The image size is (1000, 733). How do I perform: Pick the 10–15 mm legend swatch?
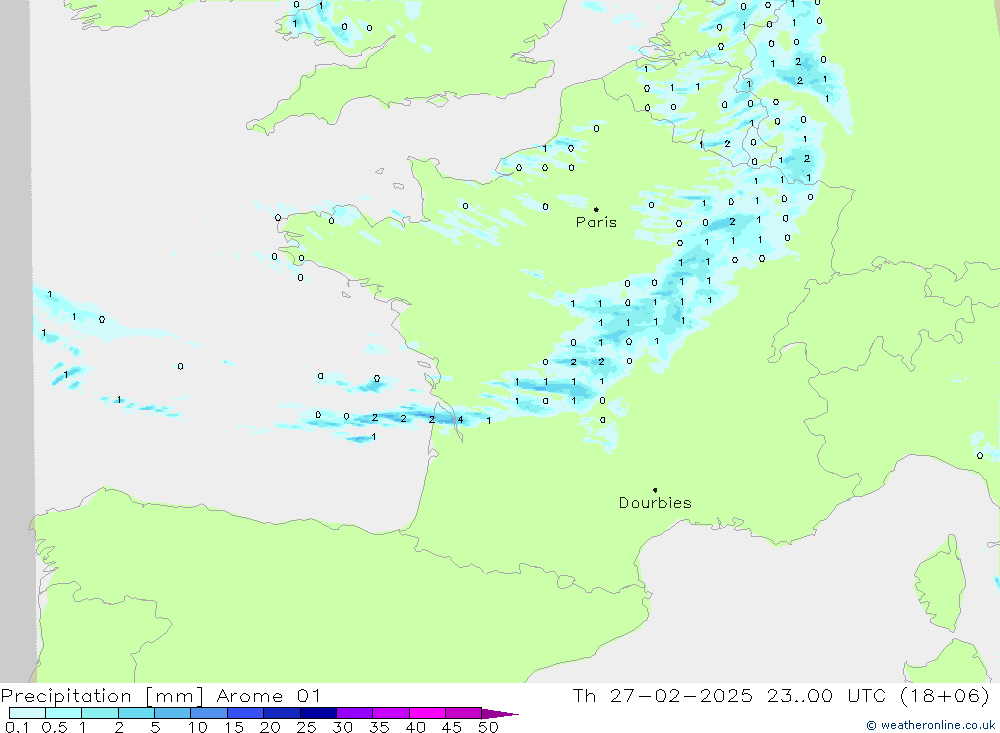tap(209, 713)
